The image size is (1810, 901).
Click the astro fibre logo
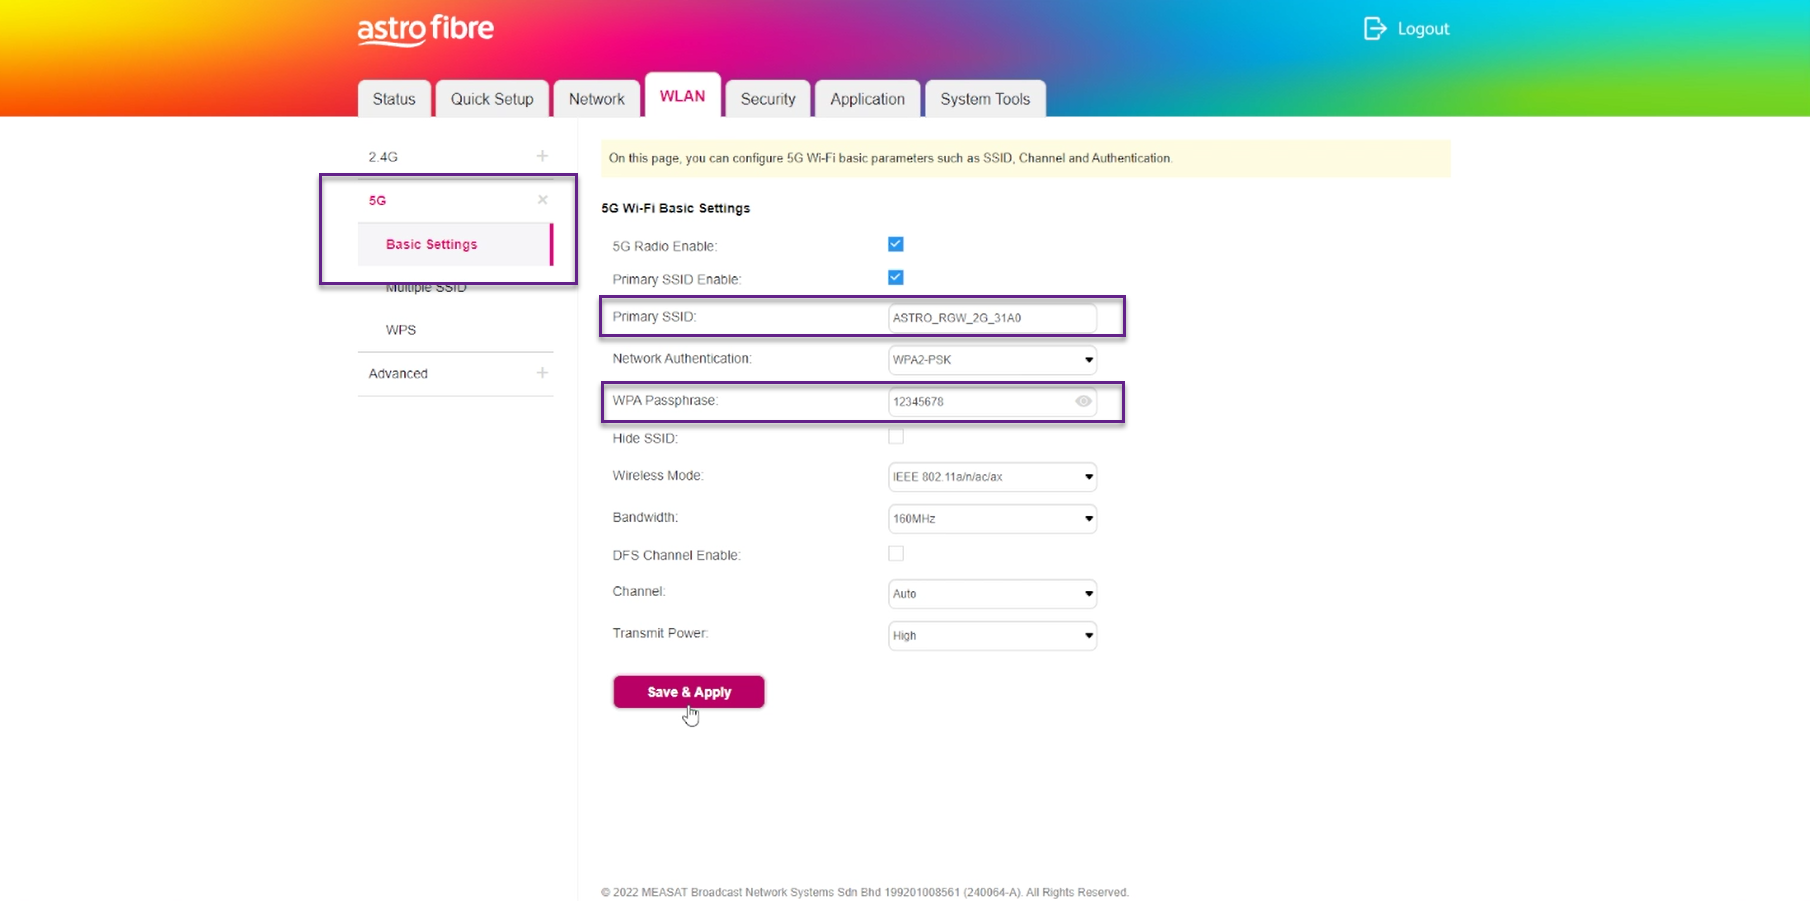425,30
